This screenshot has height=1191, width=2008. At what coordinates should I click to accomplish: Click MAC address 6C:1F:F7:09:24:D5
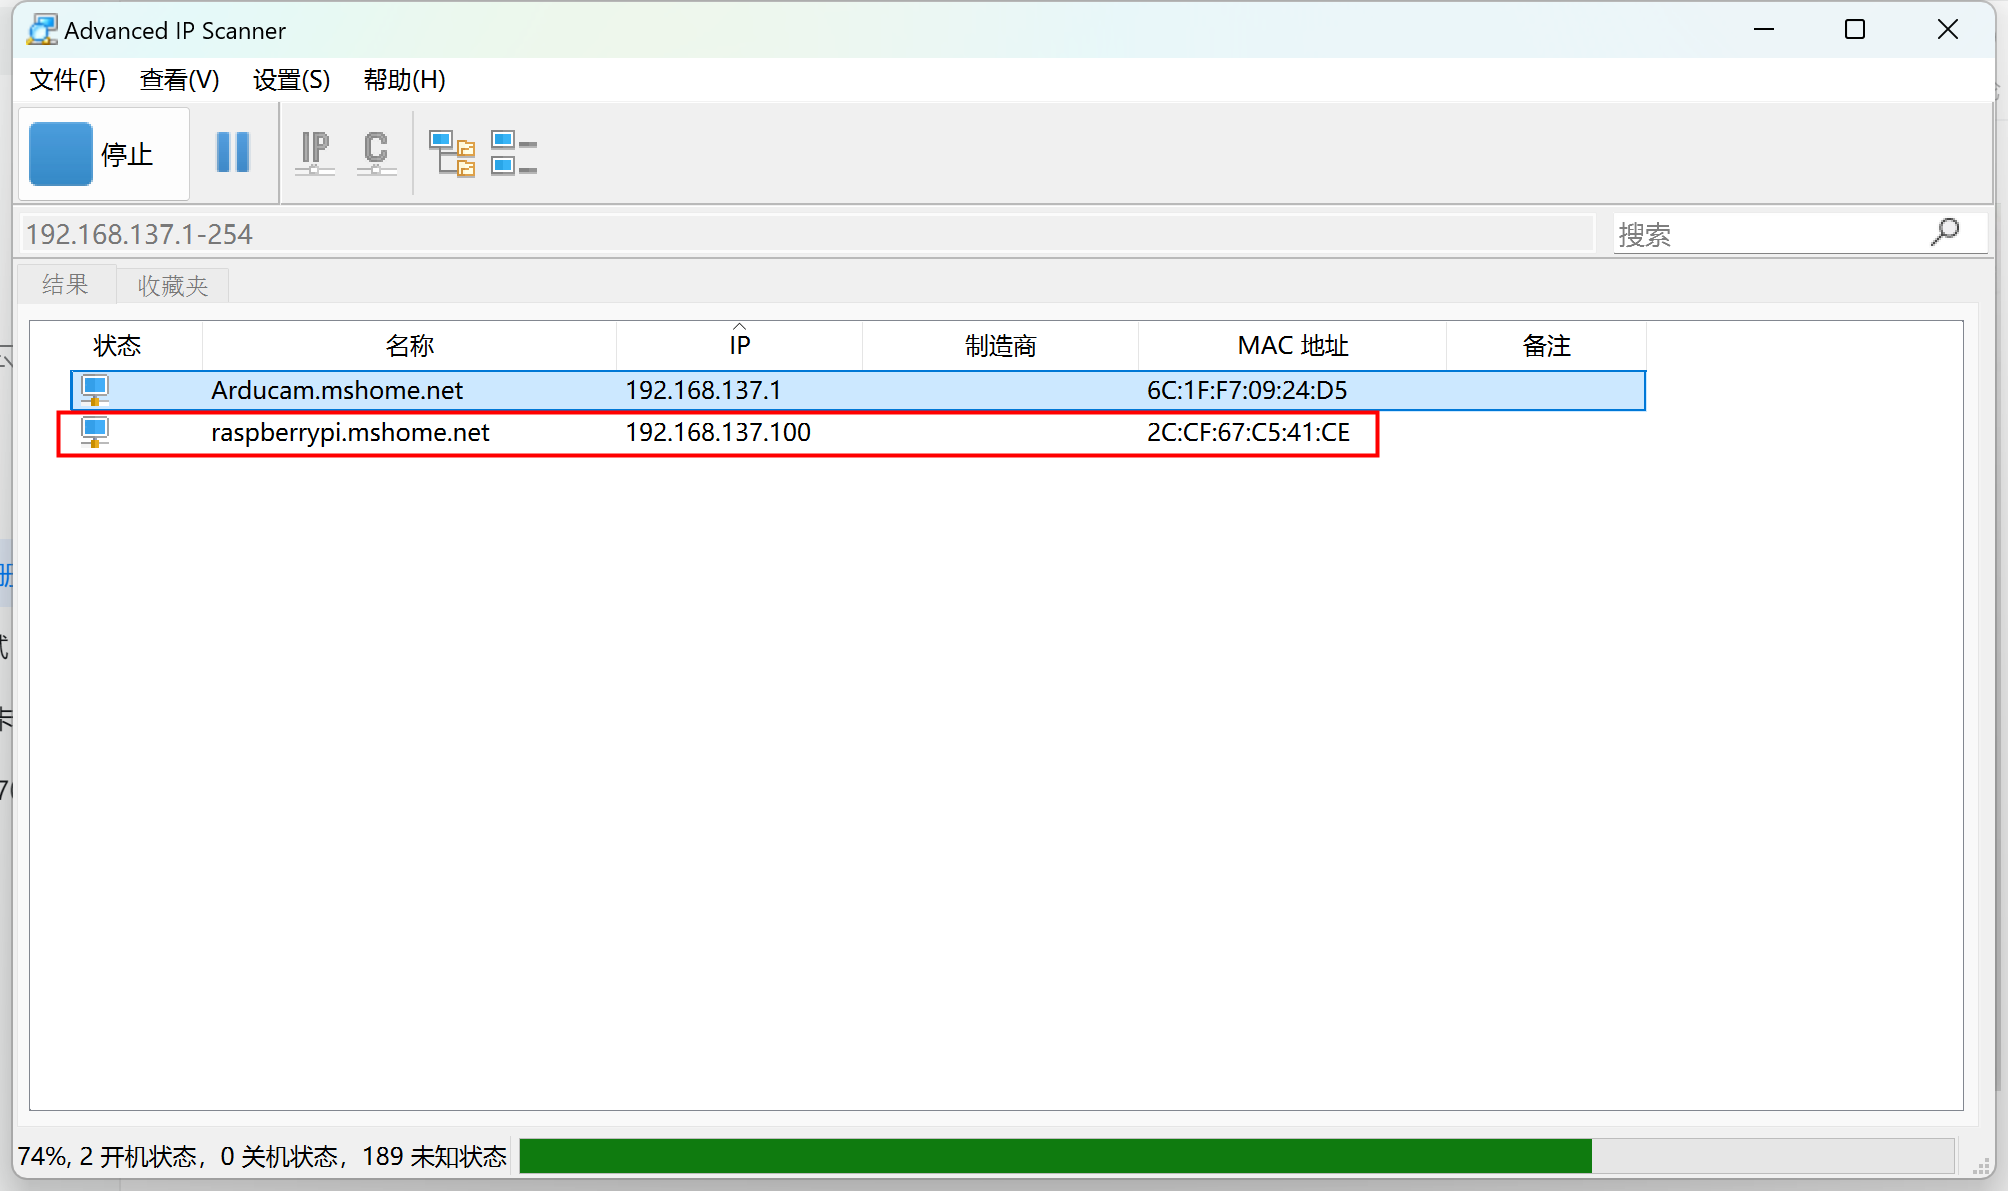pos(1247,390)
